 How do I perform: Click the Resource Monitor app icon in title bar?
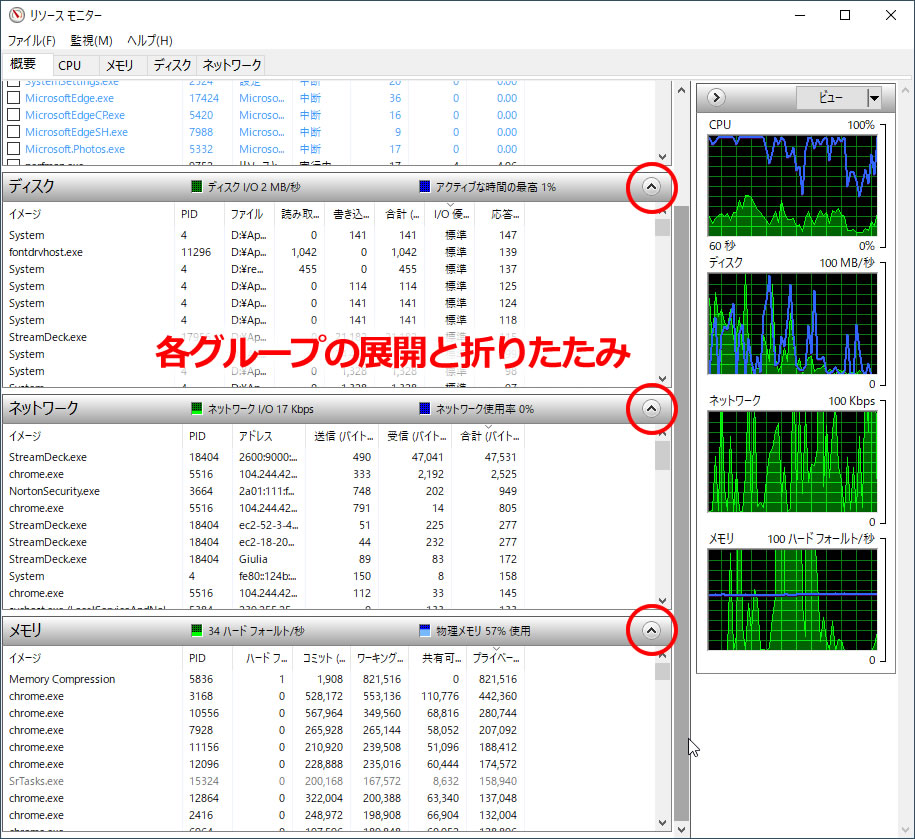point(16,15)
